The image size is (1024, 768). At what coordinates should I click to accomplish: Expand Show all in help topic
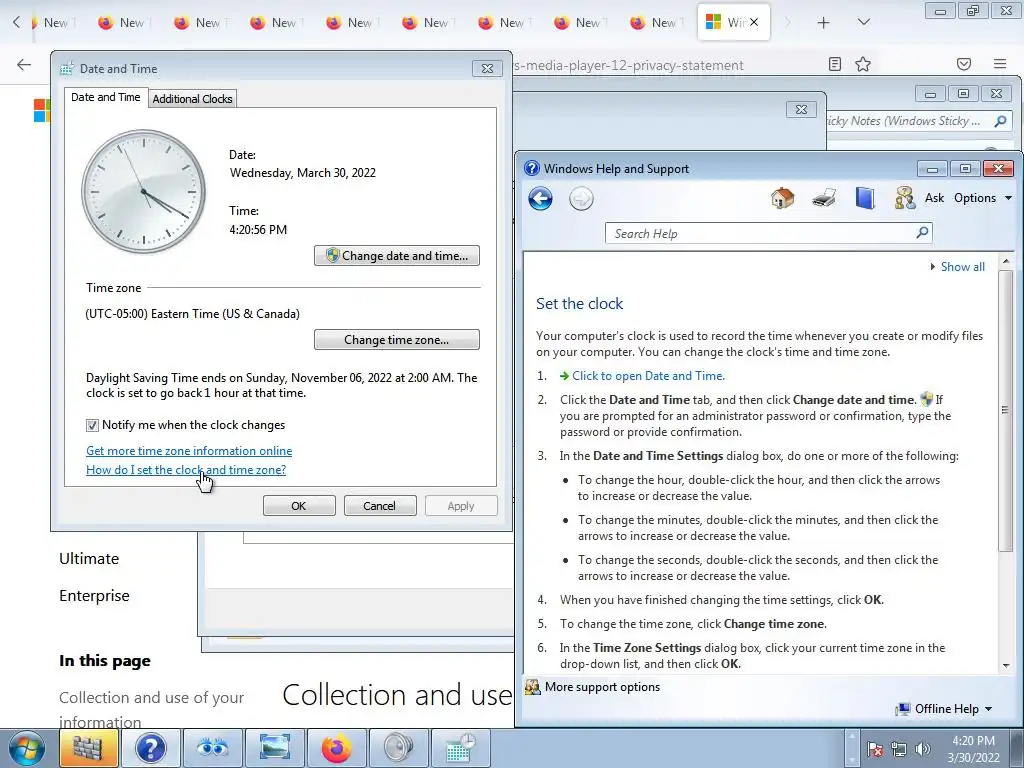click(957, 266)
